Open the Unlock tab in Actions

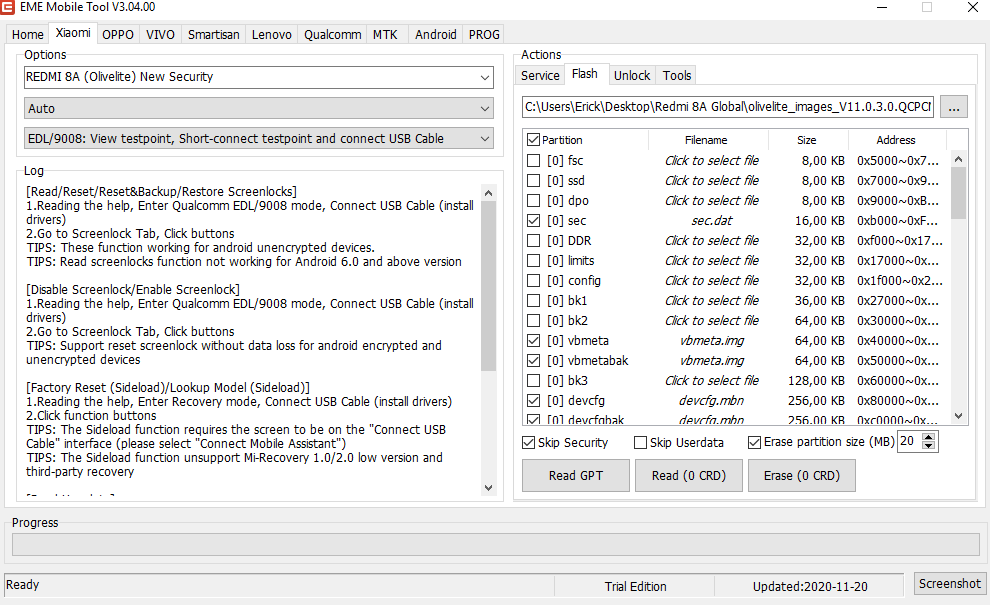point(631,75)
